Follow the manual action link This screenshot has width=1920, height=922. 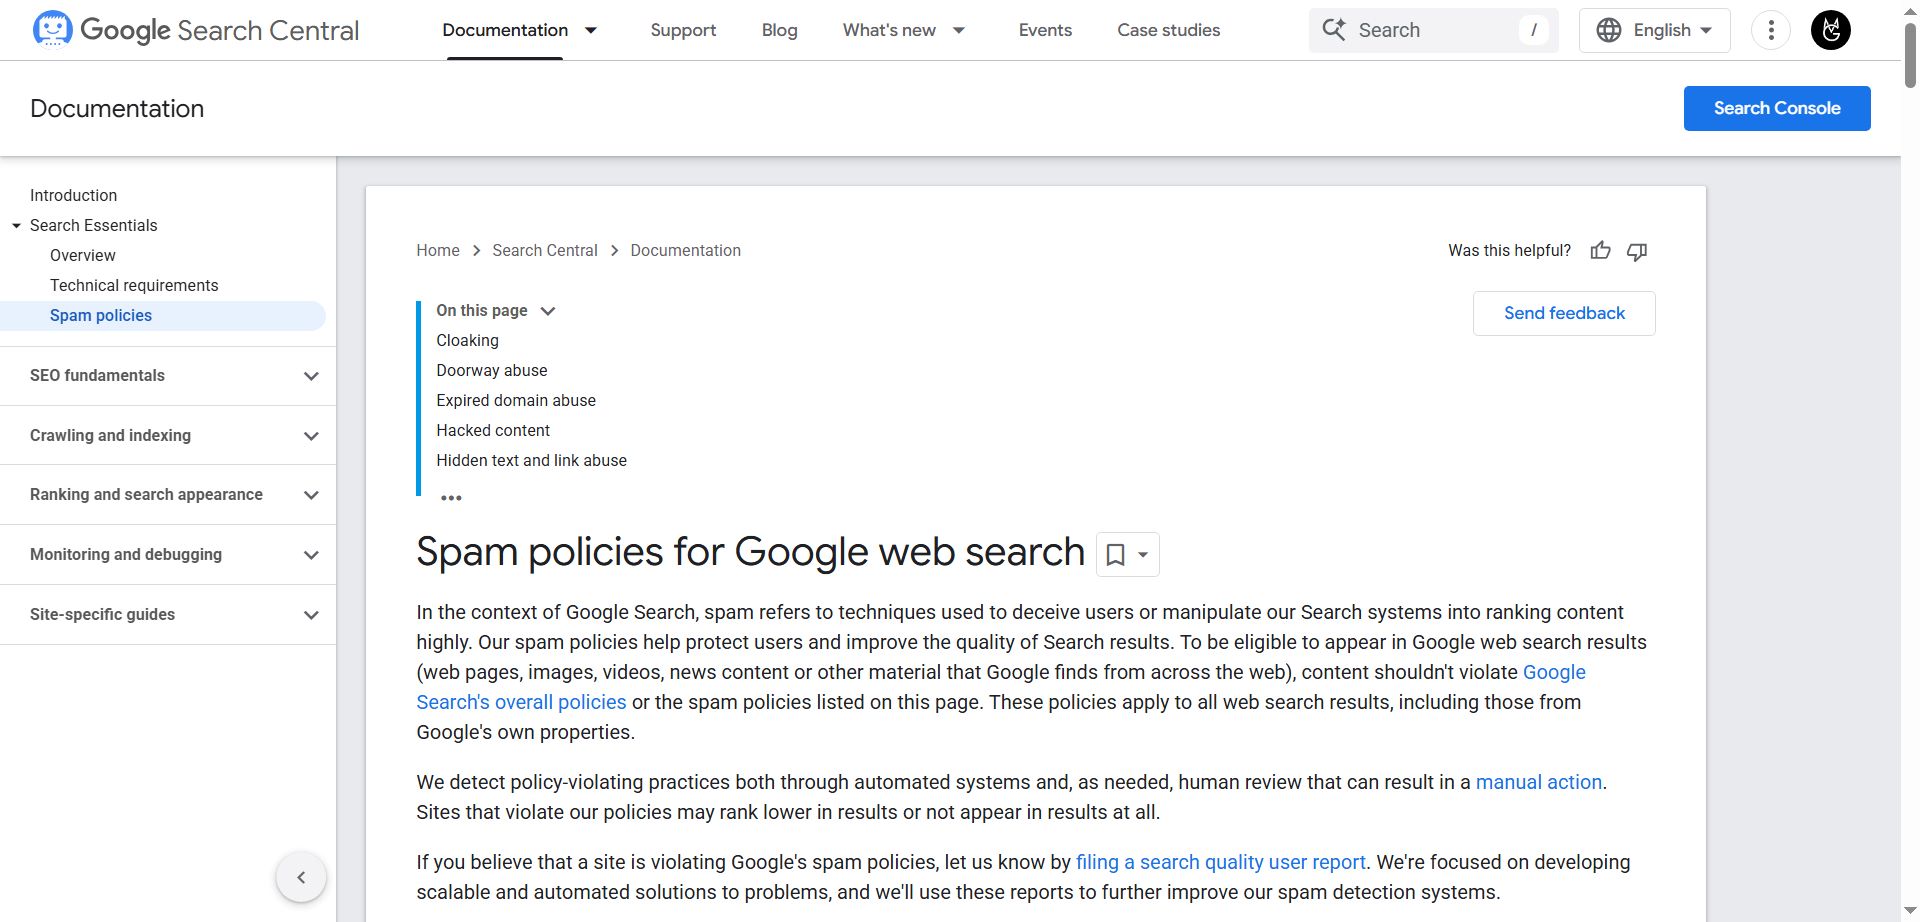tap(1539, 782)
